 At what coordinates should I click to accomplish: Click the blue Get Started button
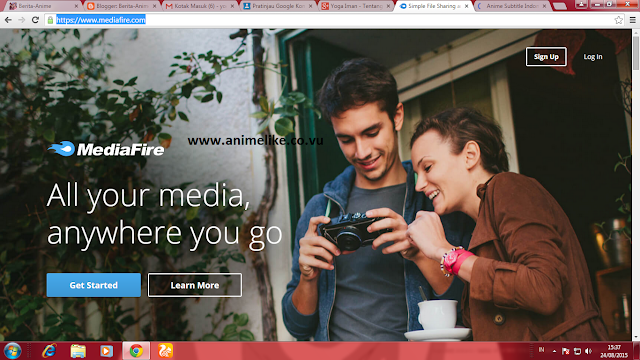tap(93, 285)
